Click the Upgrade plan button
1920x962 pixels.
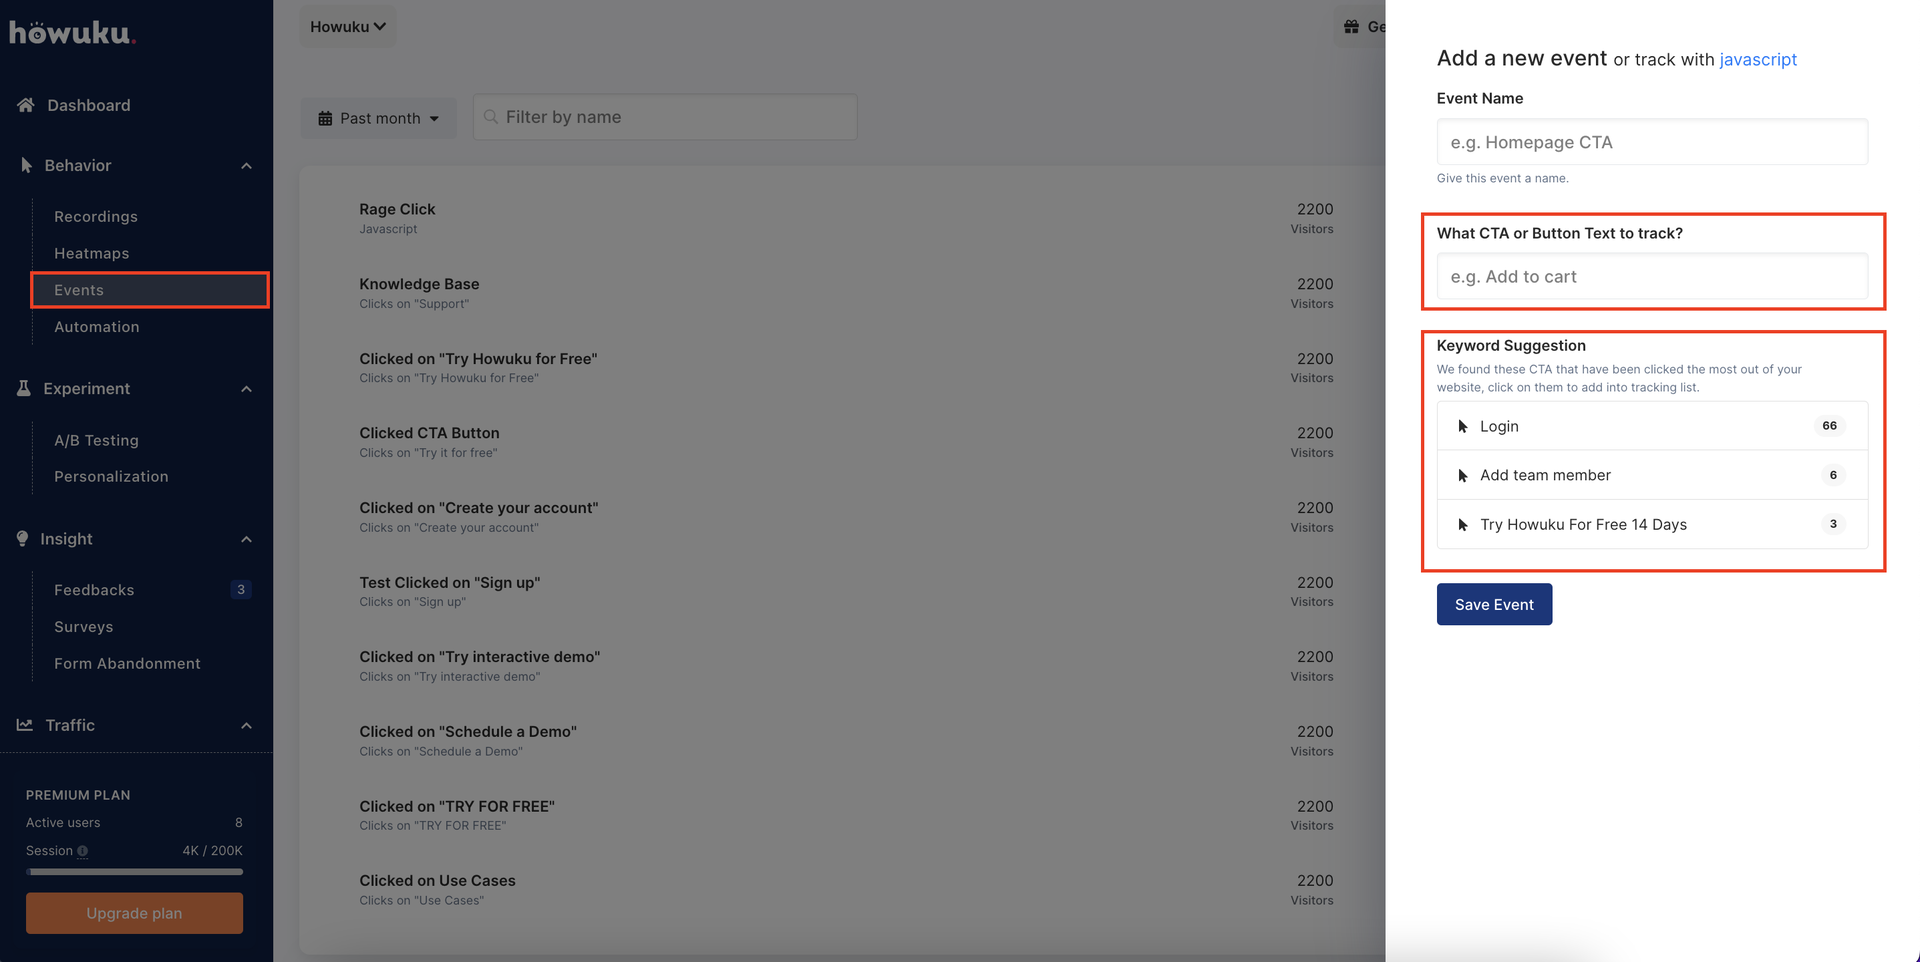tap(134, 913)
